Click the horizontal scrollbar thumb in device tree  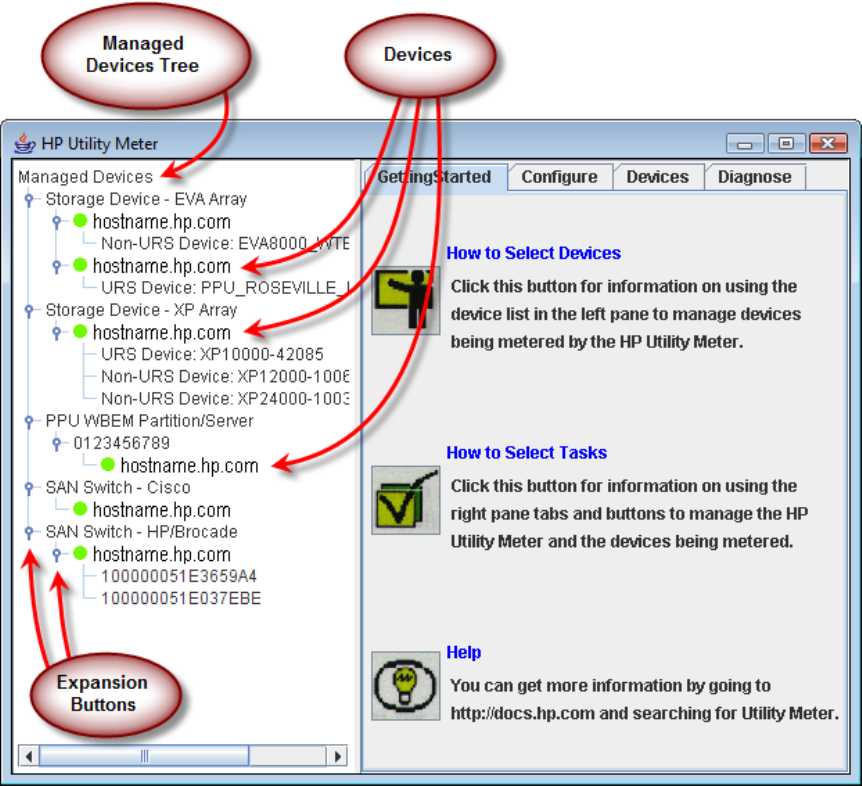tap(144, 756)
